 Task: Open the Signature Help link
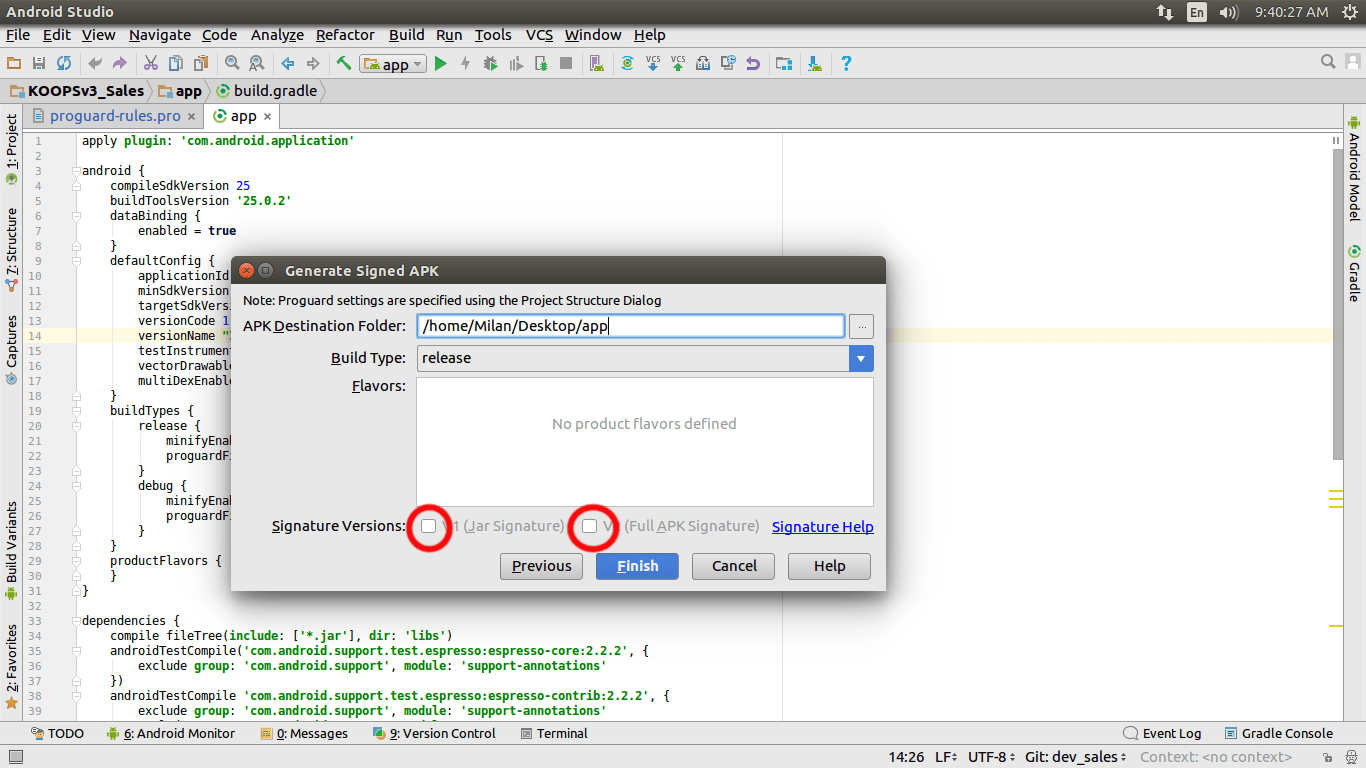click(x=822, y=526)
